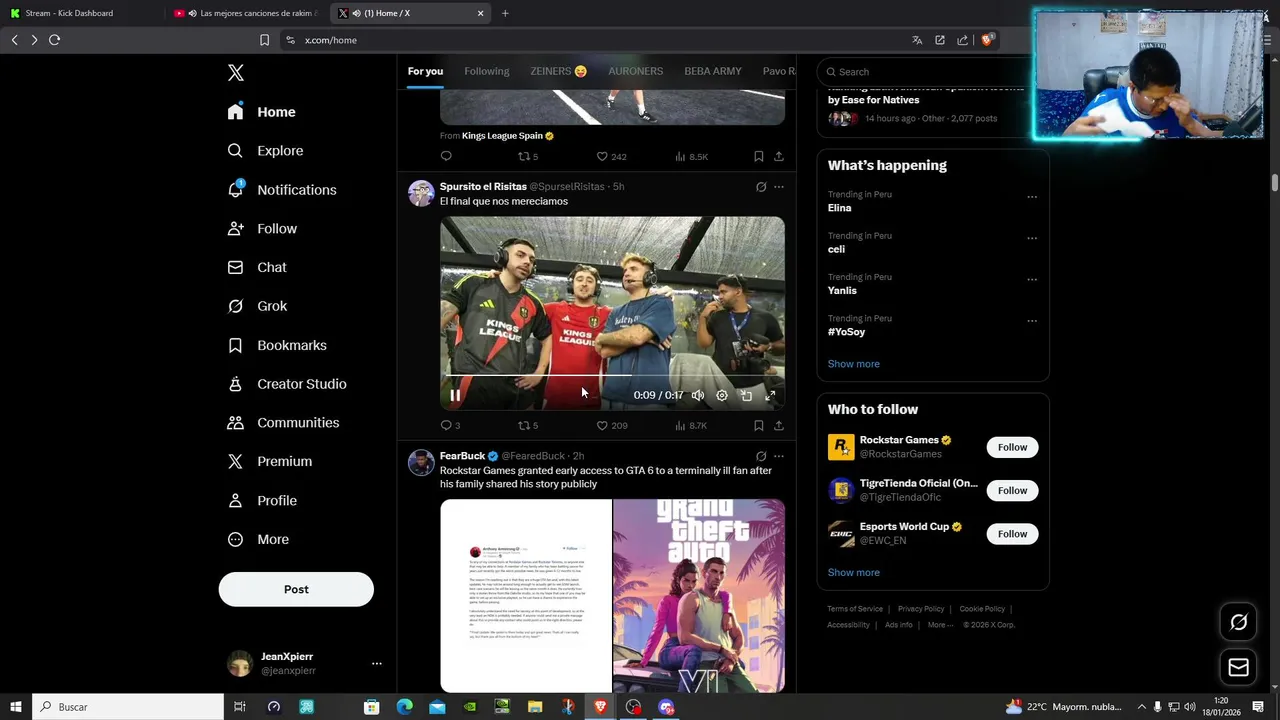The width and height of the screenshot is (1280, 720).
Task: Open the GTA VI cover image thumbnail
Action: click(x=699, y=596)
